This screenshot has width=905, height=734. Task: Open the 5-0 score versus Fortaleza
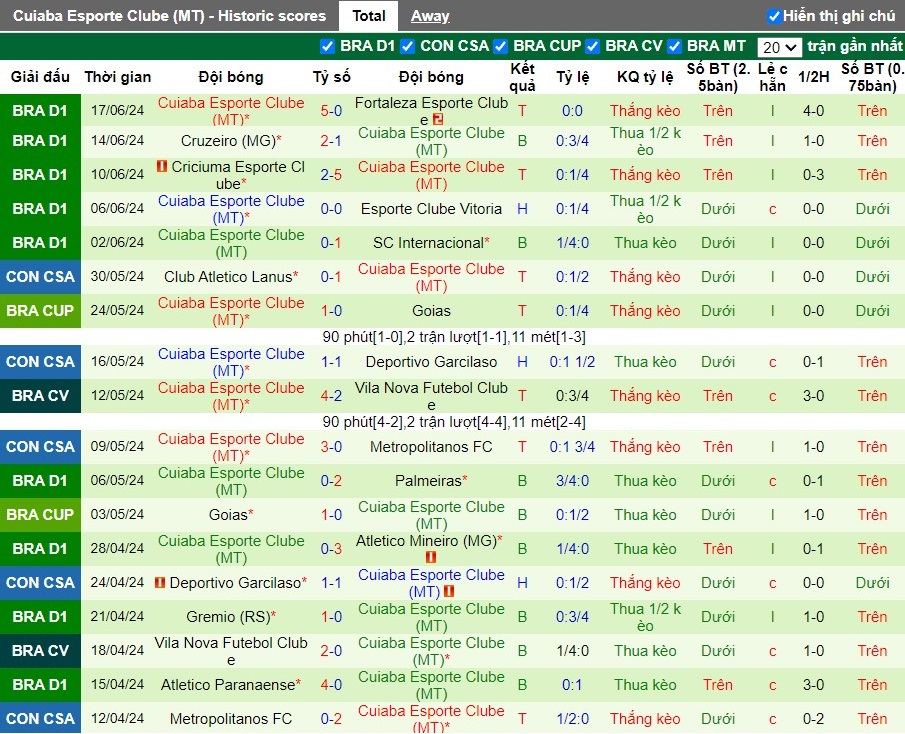[x=331, y=111]
